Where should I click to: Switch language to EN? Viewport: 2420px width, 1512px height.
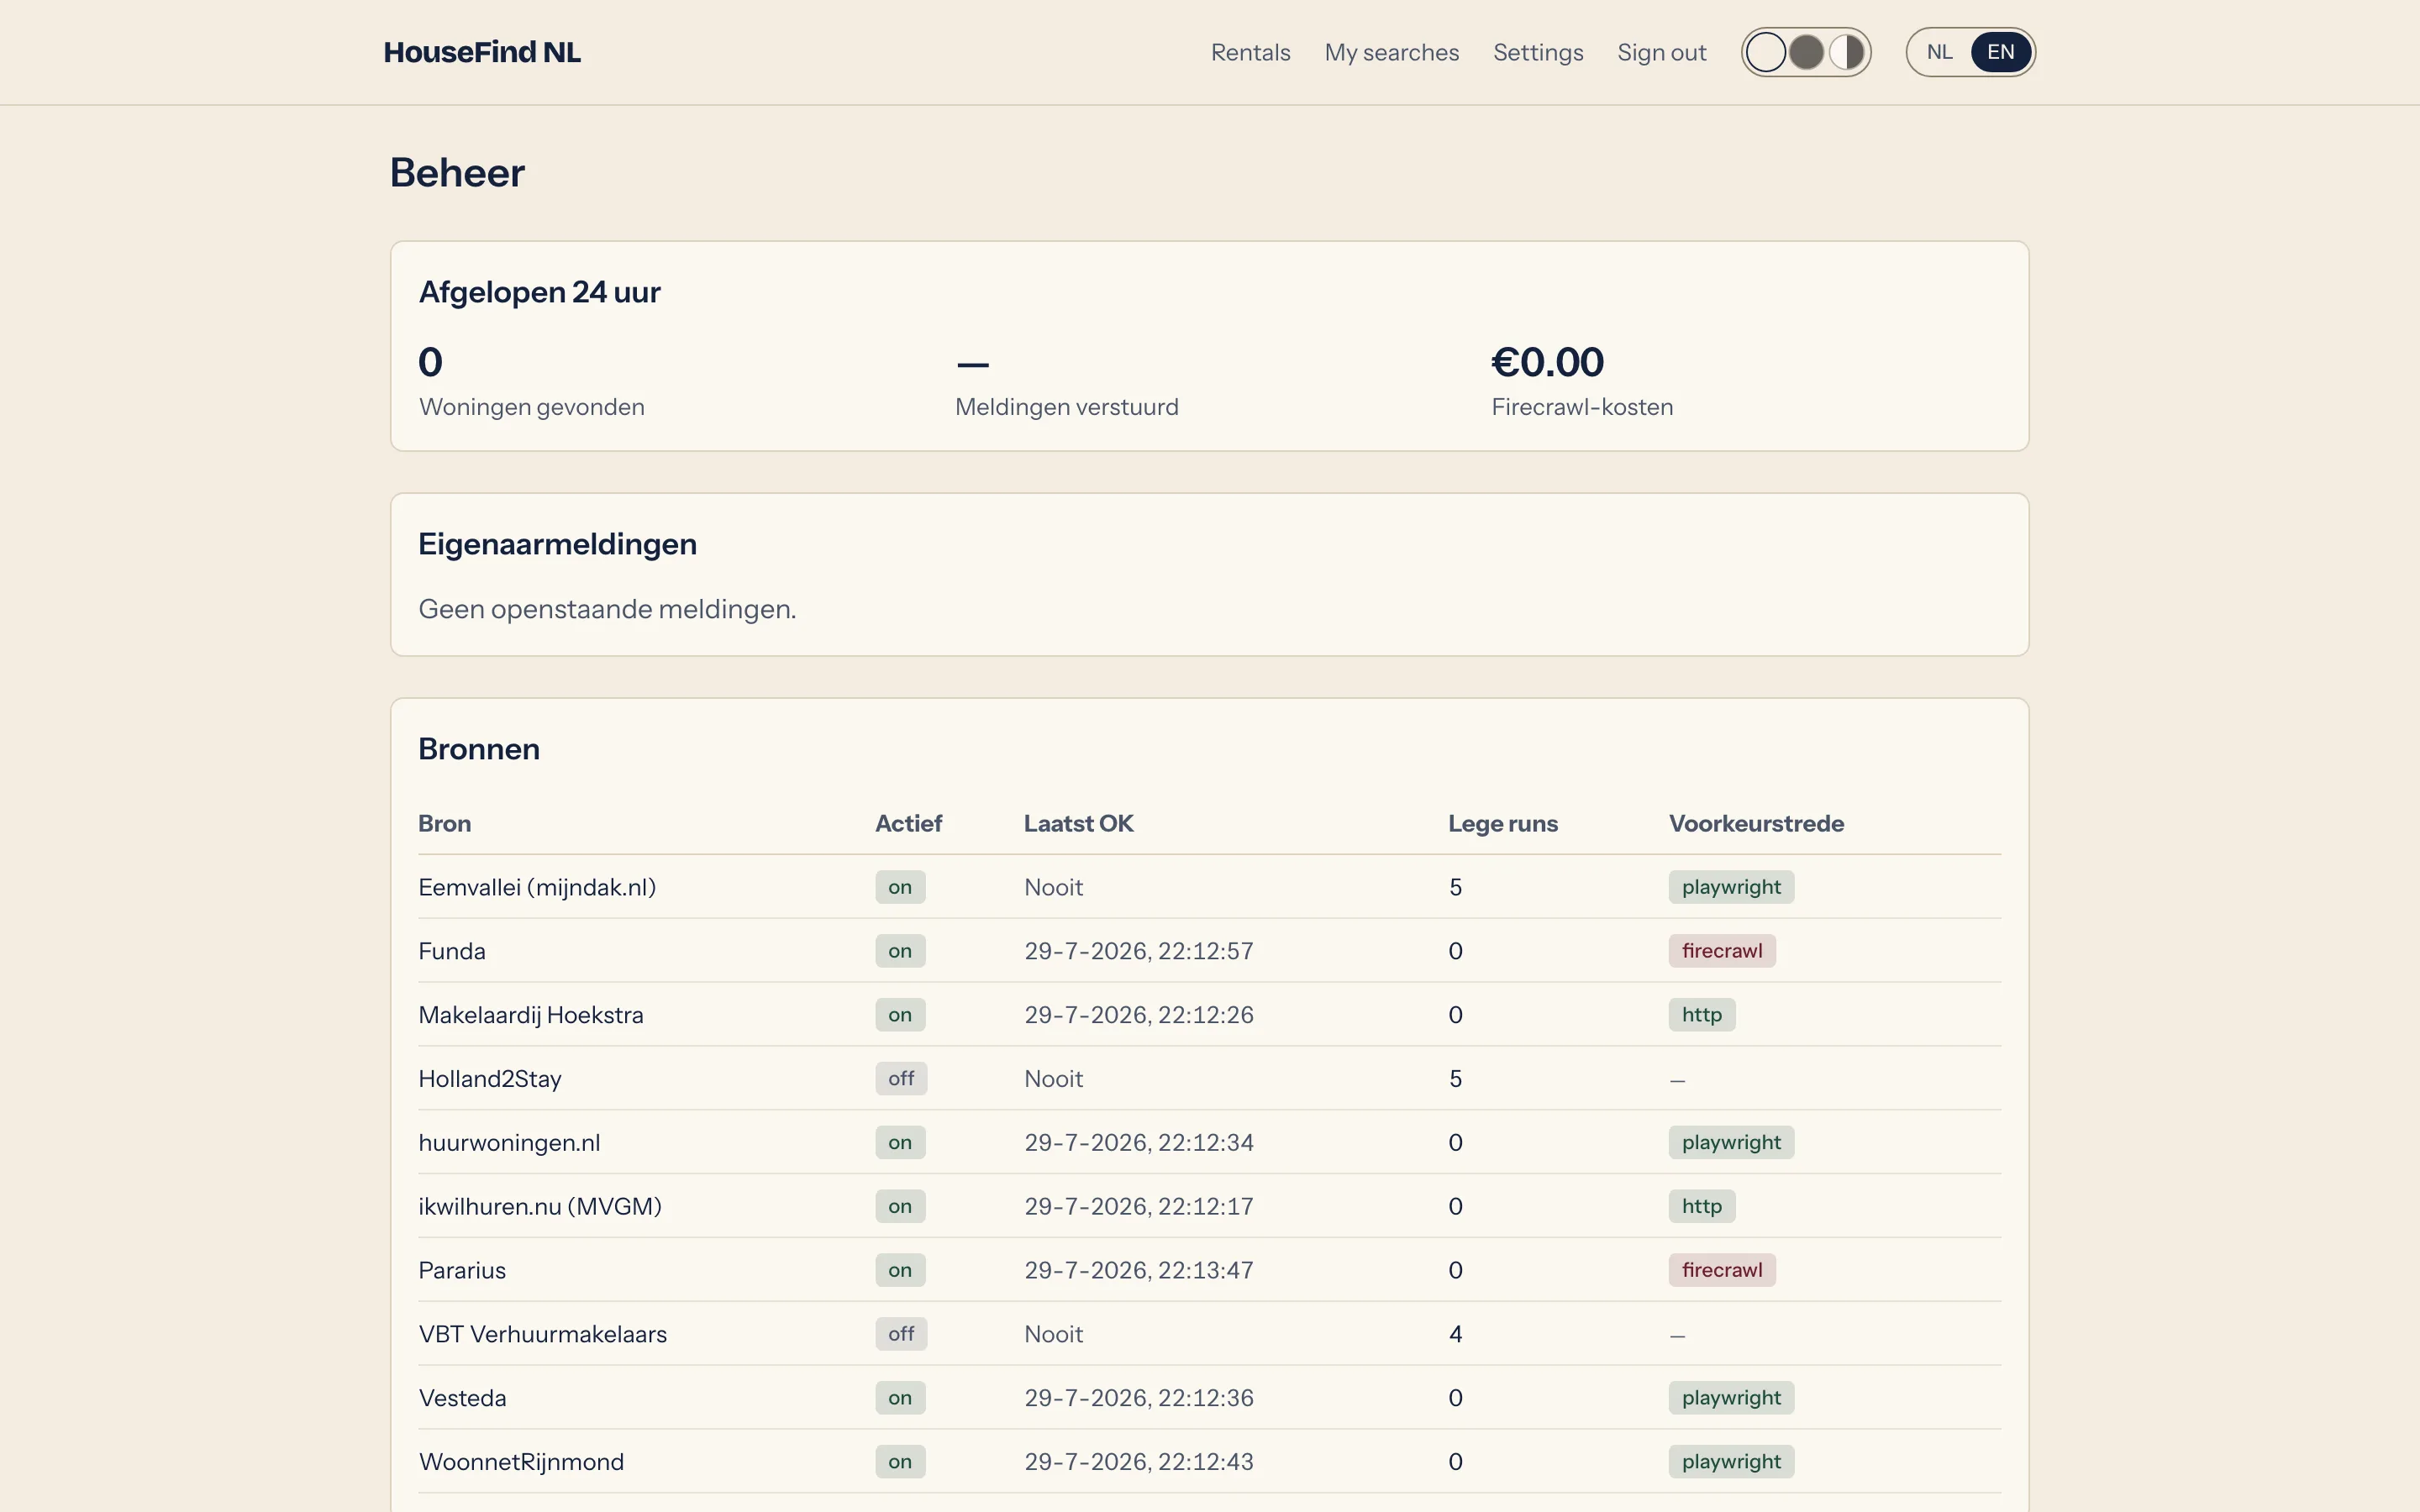pos(2000,52)
